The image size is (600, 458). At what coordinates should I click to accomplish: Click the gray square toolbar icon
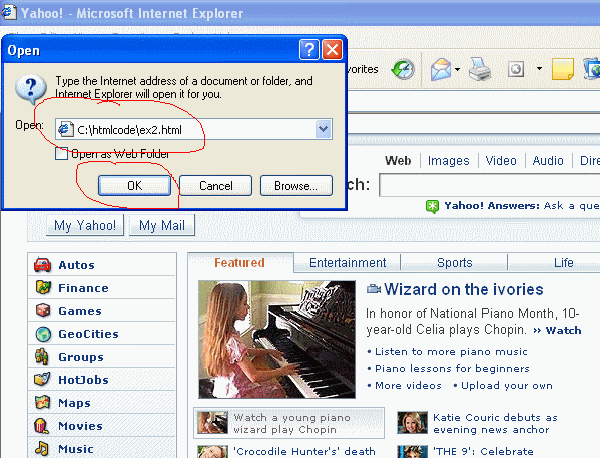[516, 69]
